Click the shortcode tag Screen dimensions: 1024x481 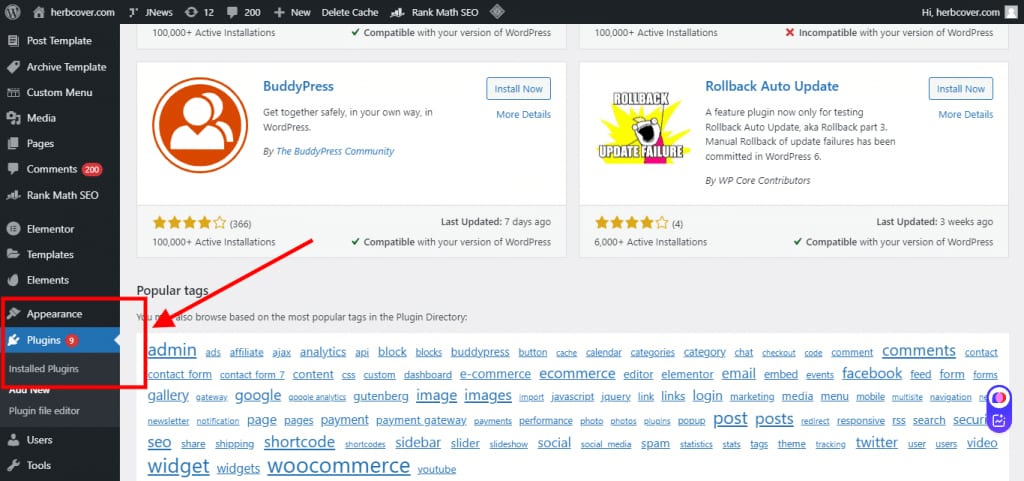pos(299,442)
